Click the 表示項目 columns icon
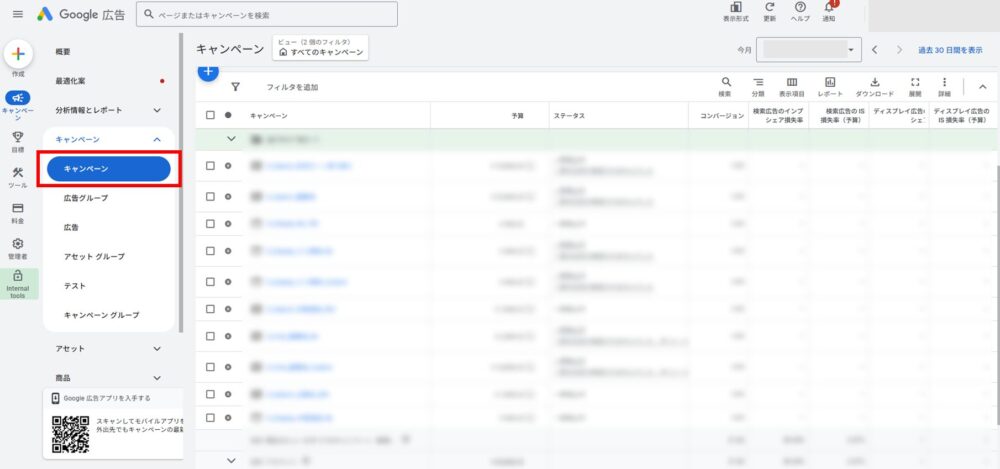The width and height of the screenshot is (1000, 469). pyautogui.click(x=791, y=83)
